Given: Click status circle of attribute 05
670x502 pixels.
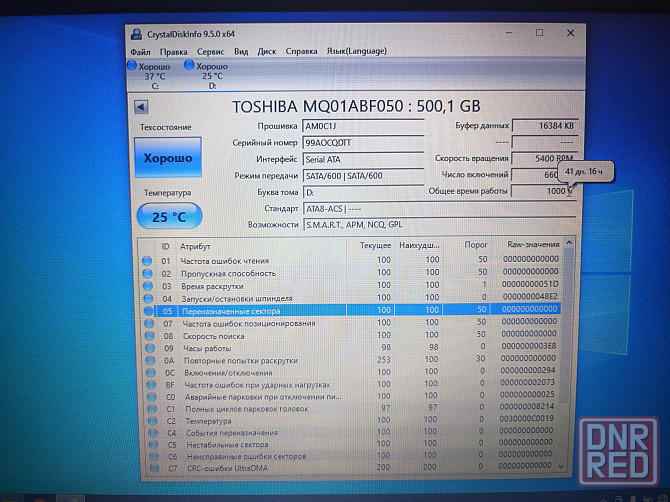Looking at the screenshot, I should click(149, 311).
